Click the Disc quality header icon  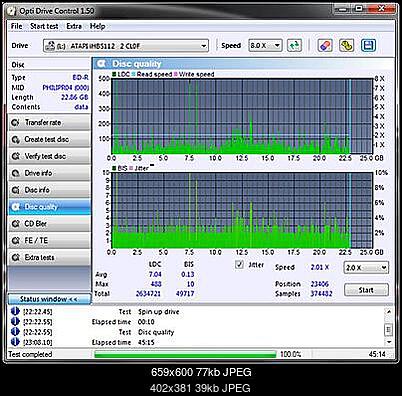click(101, 64)
